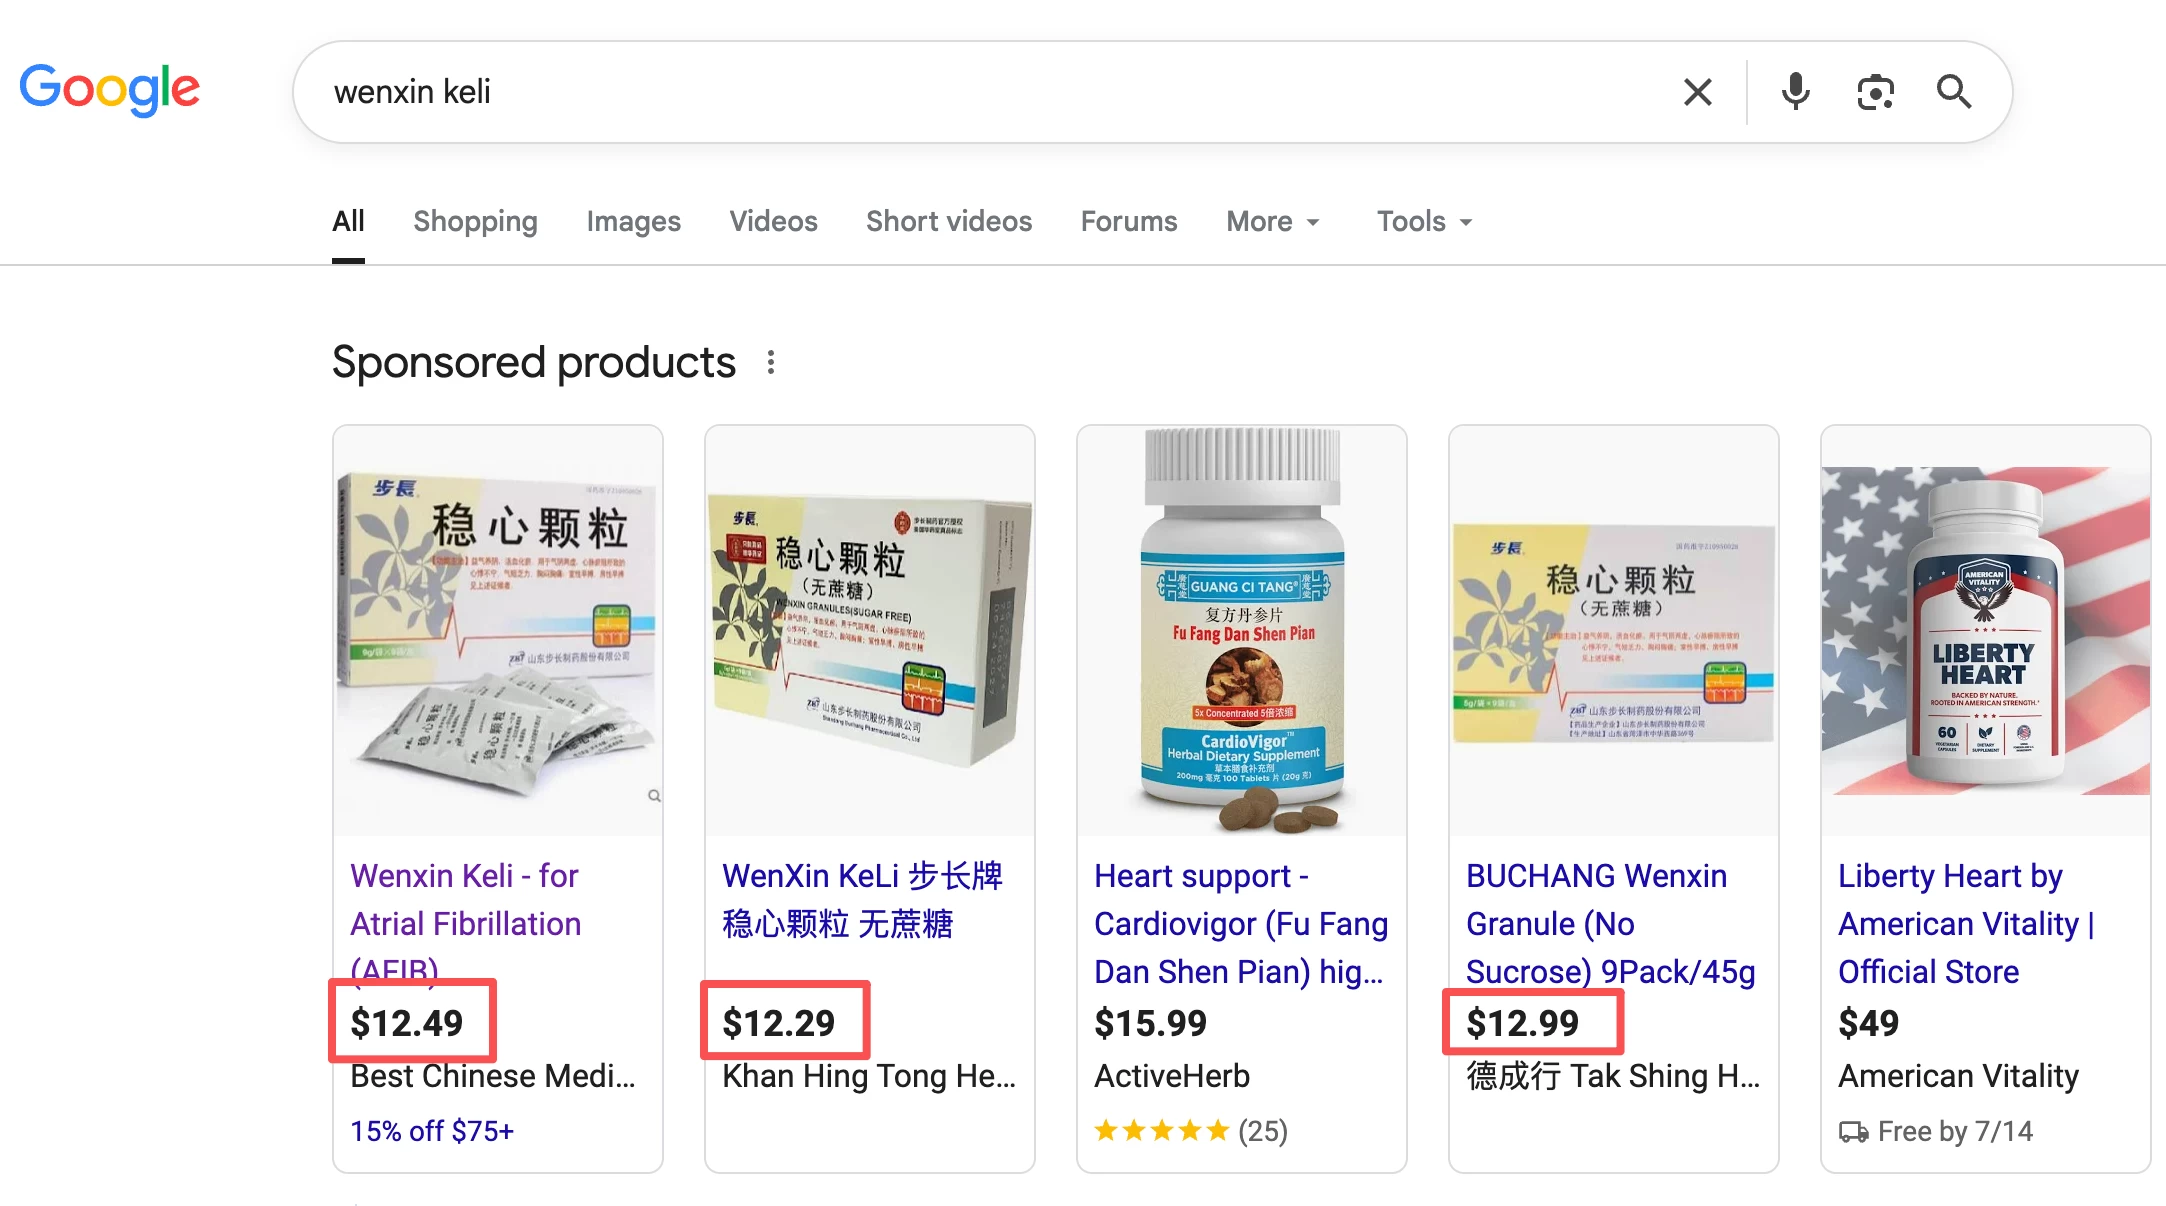Switch to the Shopping tab
Image resolution: width=2166 pixels, height=1206 pixels.
pos(475,221)
